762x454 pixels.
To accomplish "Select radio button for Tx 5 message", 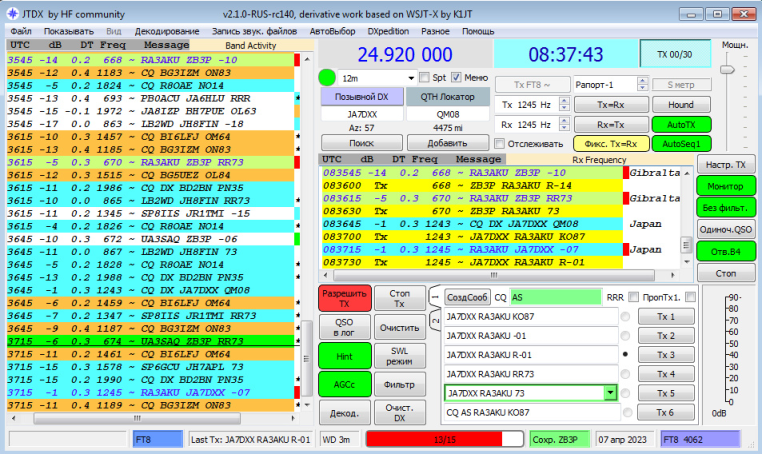I will click(625, 393).
